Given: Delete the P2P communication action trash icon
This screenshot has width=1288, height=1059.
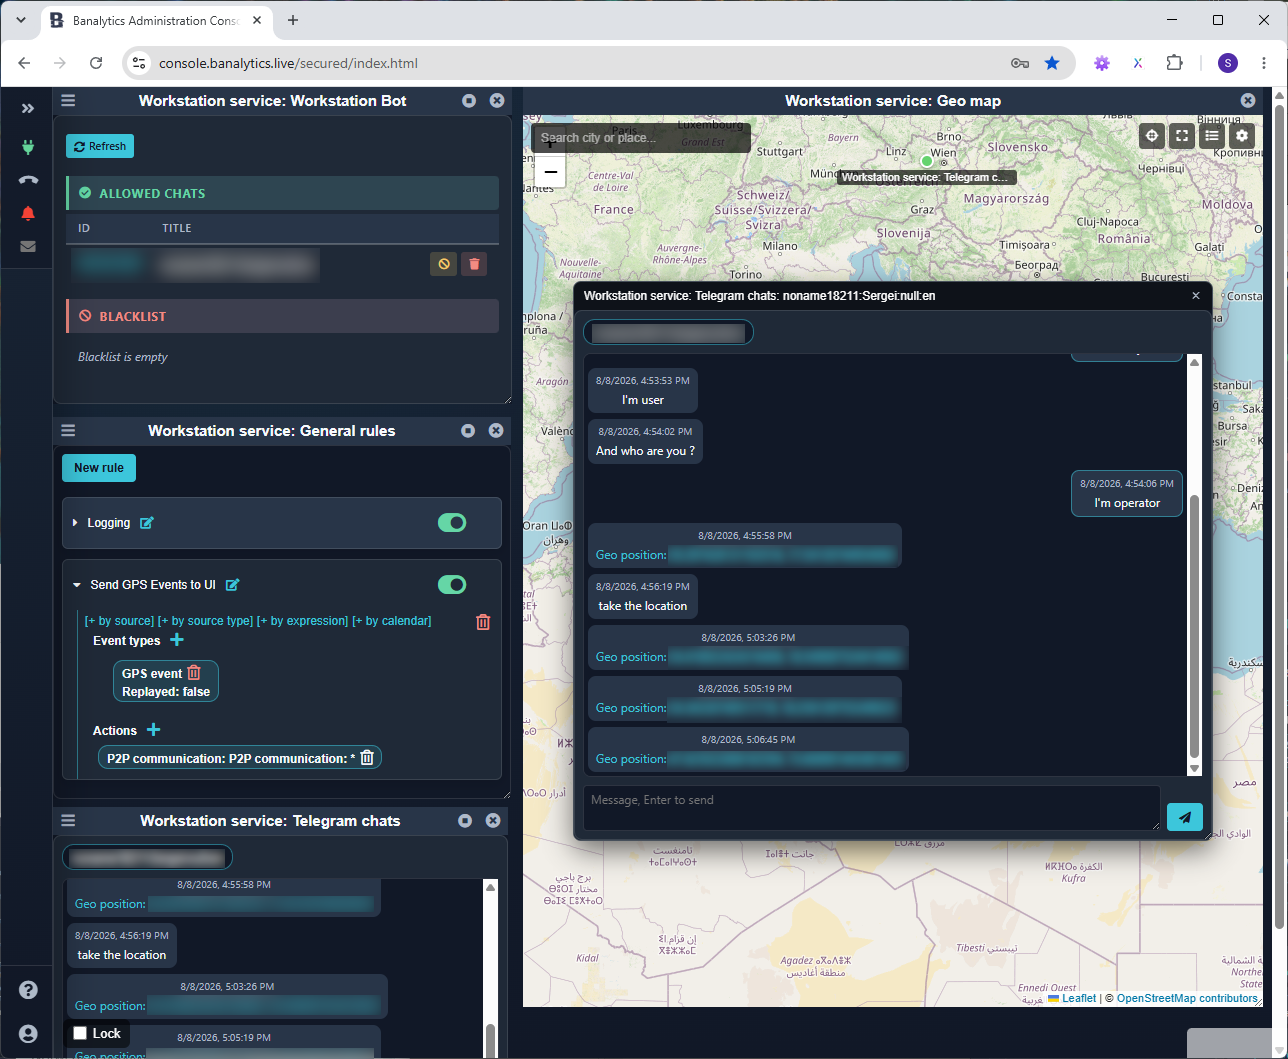Looking at the screenshot, I should coord(367,758).
